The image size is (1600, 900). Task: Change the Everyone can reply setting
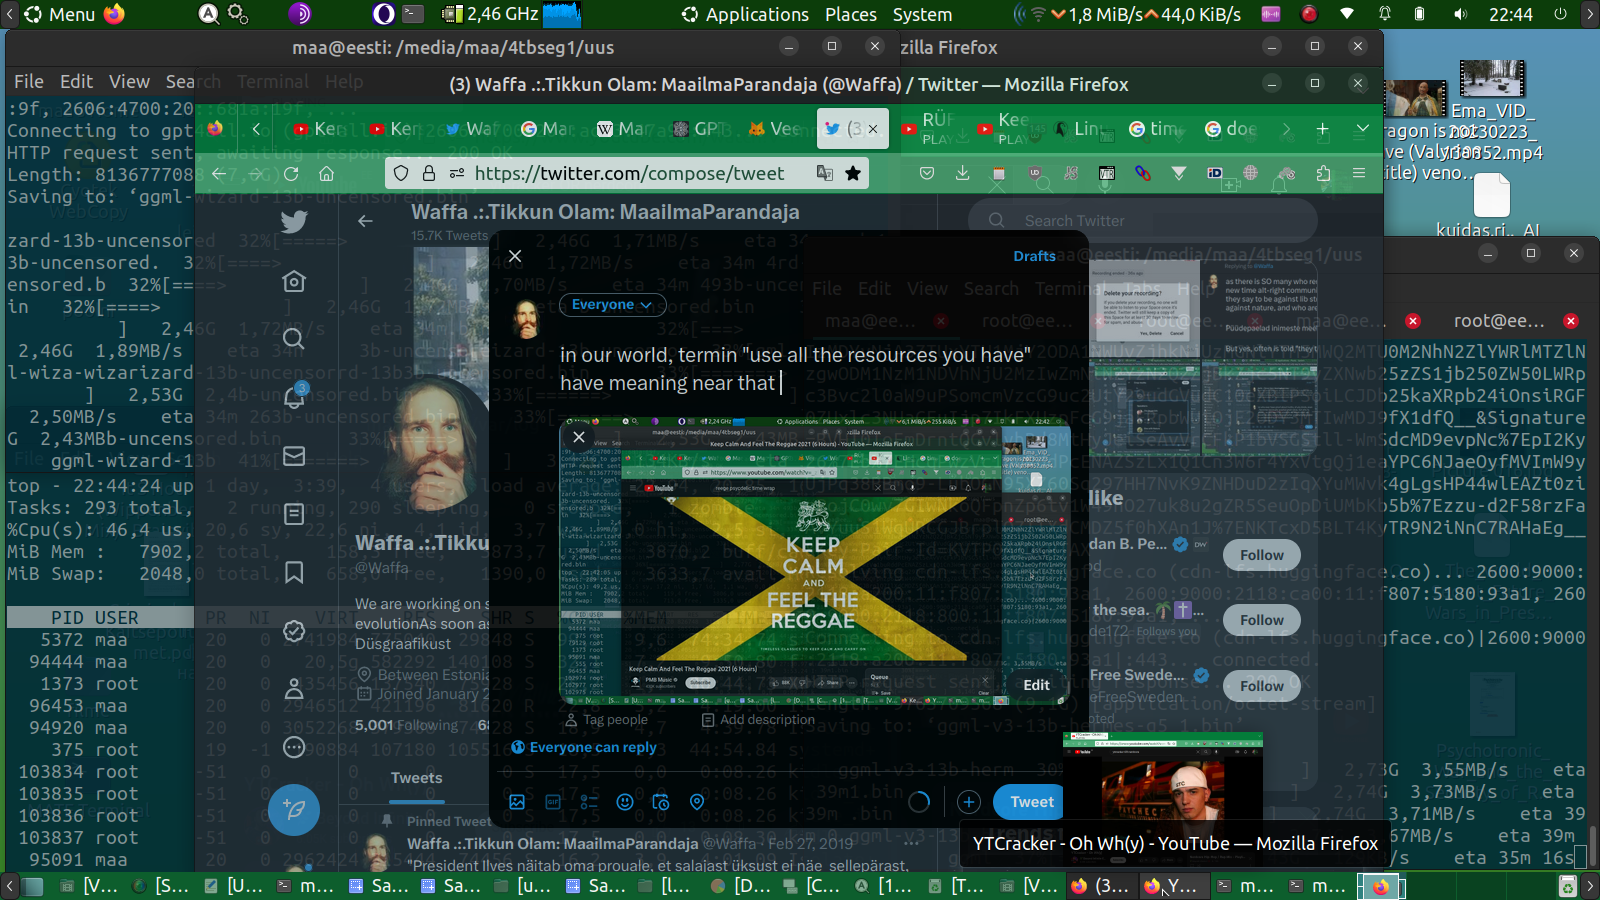pyautogui.click(x=584, y=747)
